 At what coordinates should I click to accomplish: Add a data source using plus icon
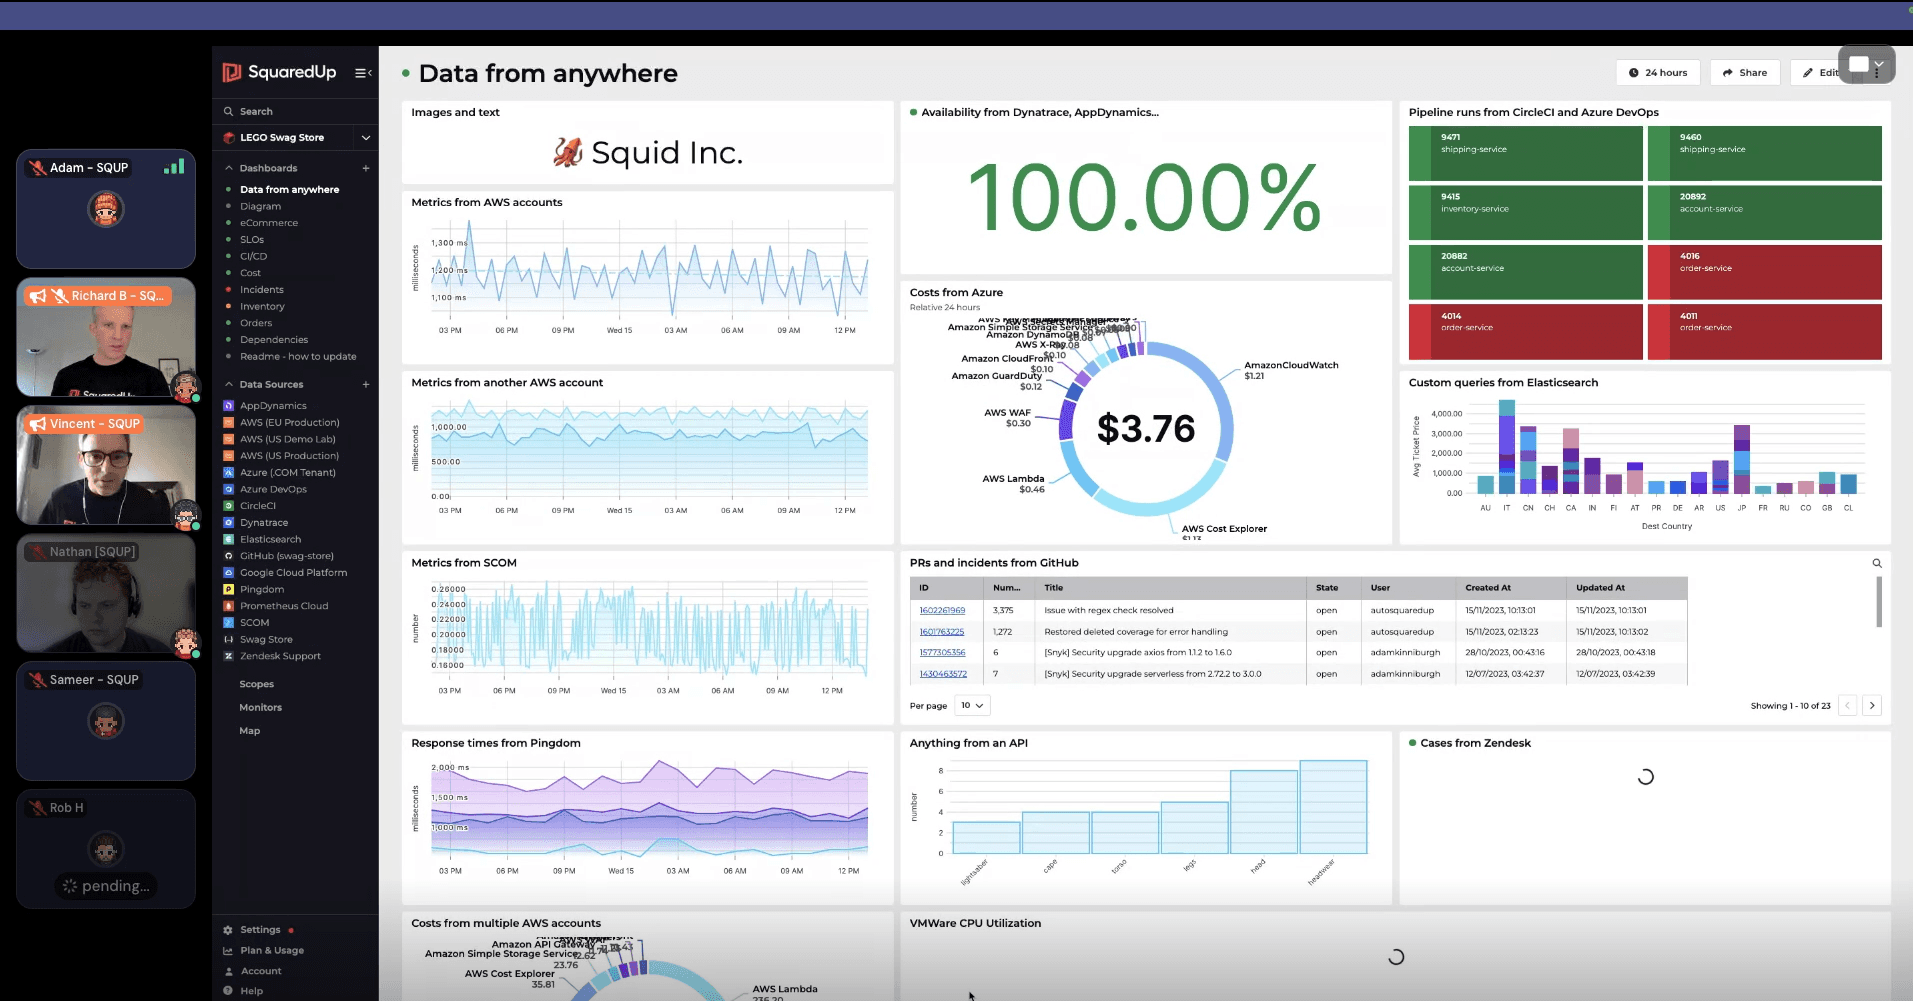(366, 384)
